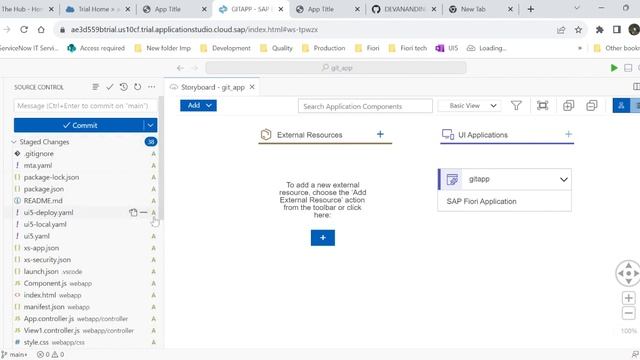This screenshot has width=640, height=360.
Task: Expand all storyboard cards icon
Action: point(568,106)
